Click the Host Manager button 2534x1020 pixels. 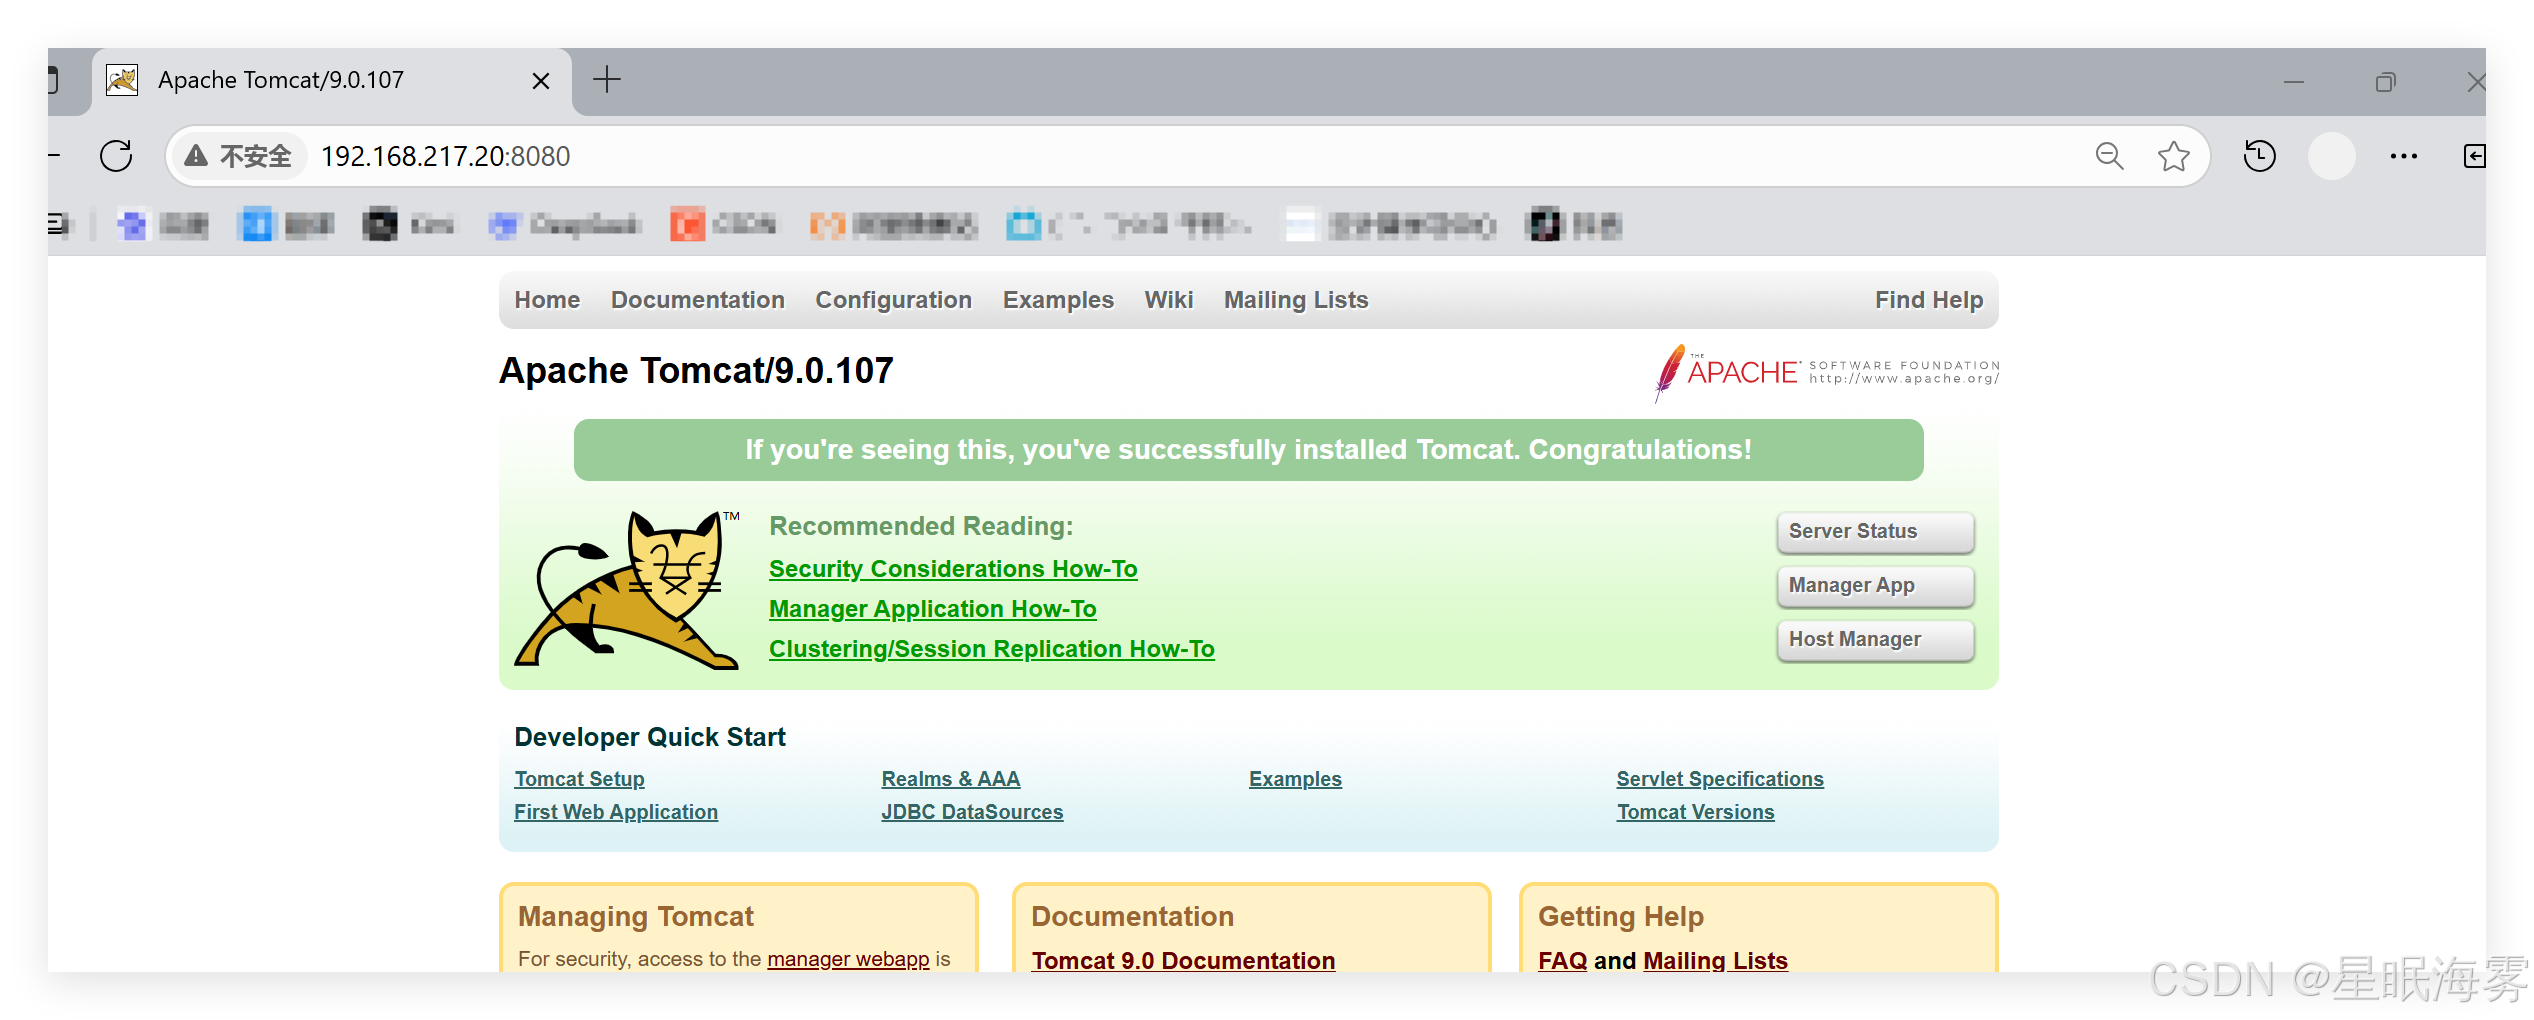(1875, 640)
